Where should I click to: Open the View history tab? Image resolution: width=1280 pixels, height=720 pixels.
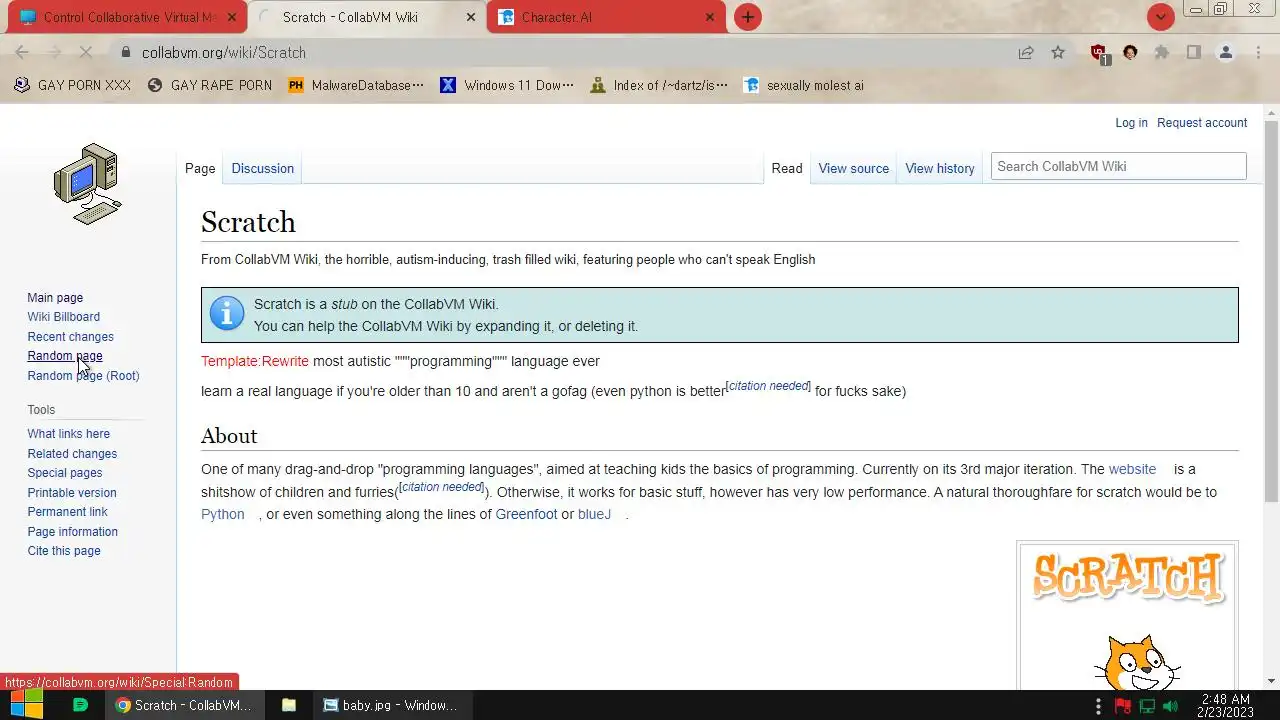(x=940, y=168)
